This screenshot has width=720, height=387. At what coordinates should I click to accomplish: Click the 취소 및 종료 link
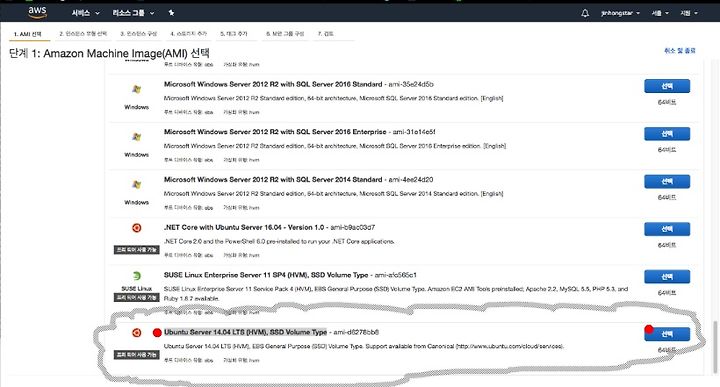coord(680,50)
